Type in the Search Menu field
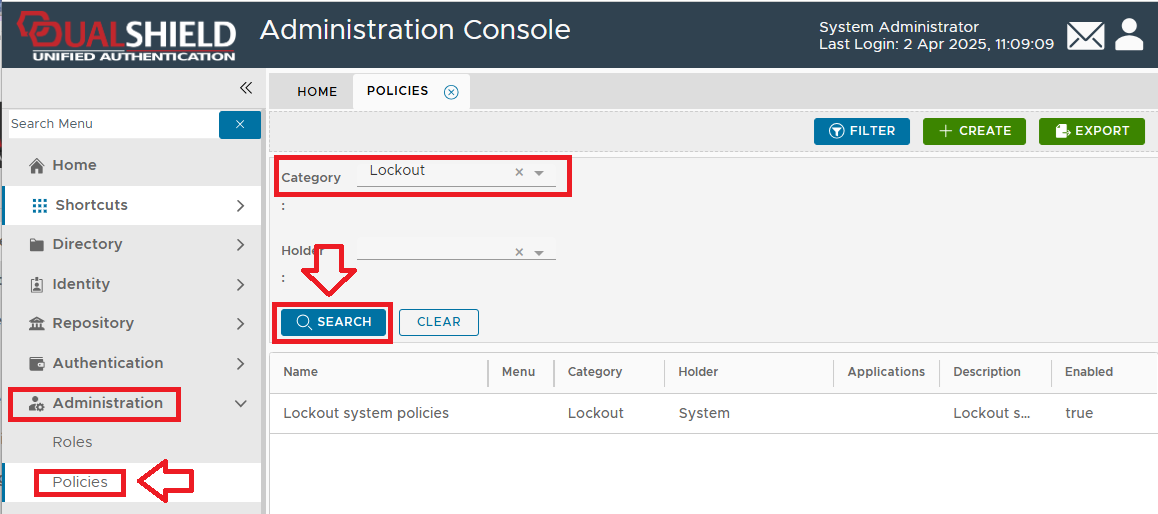Viewport: 1158px width, 514px height. tap(110, 124)
